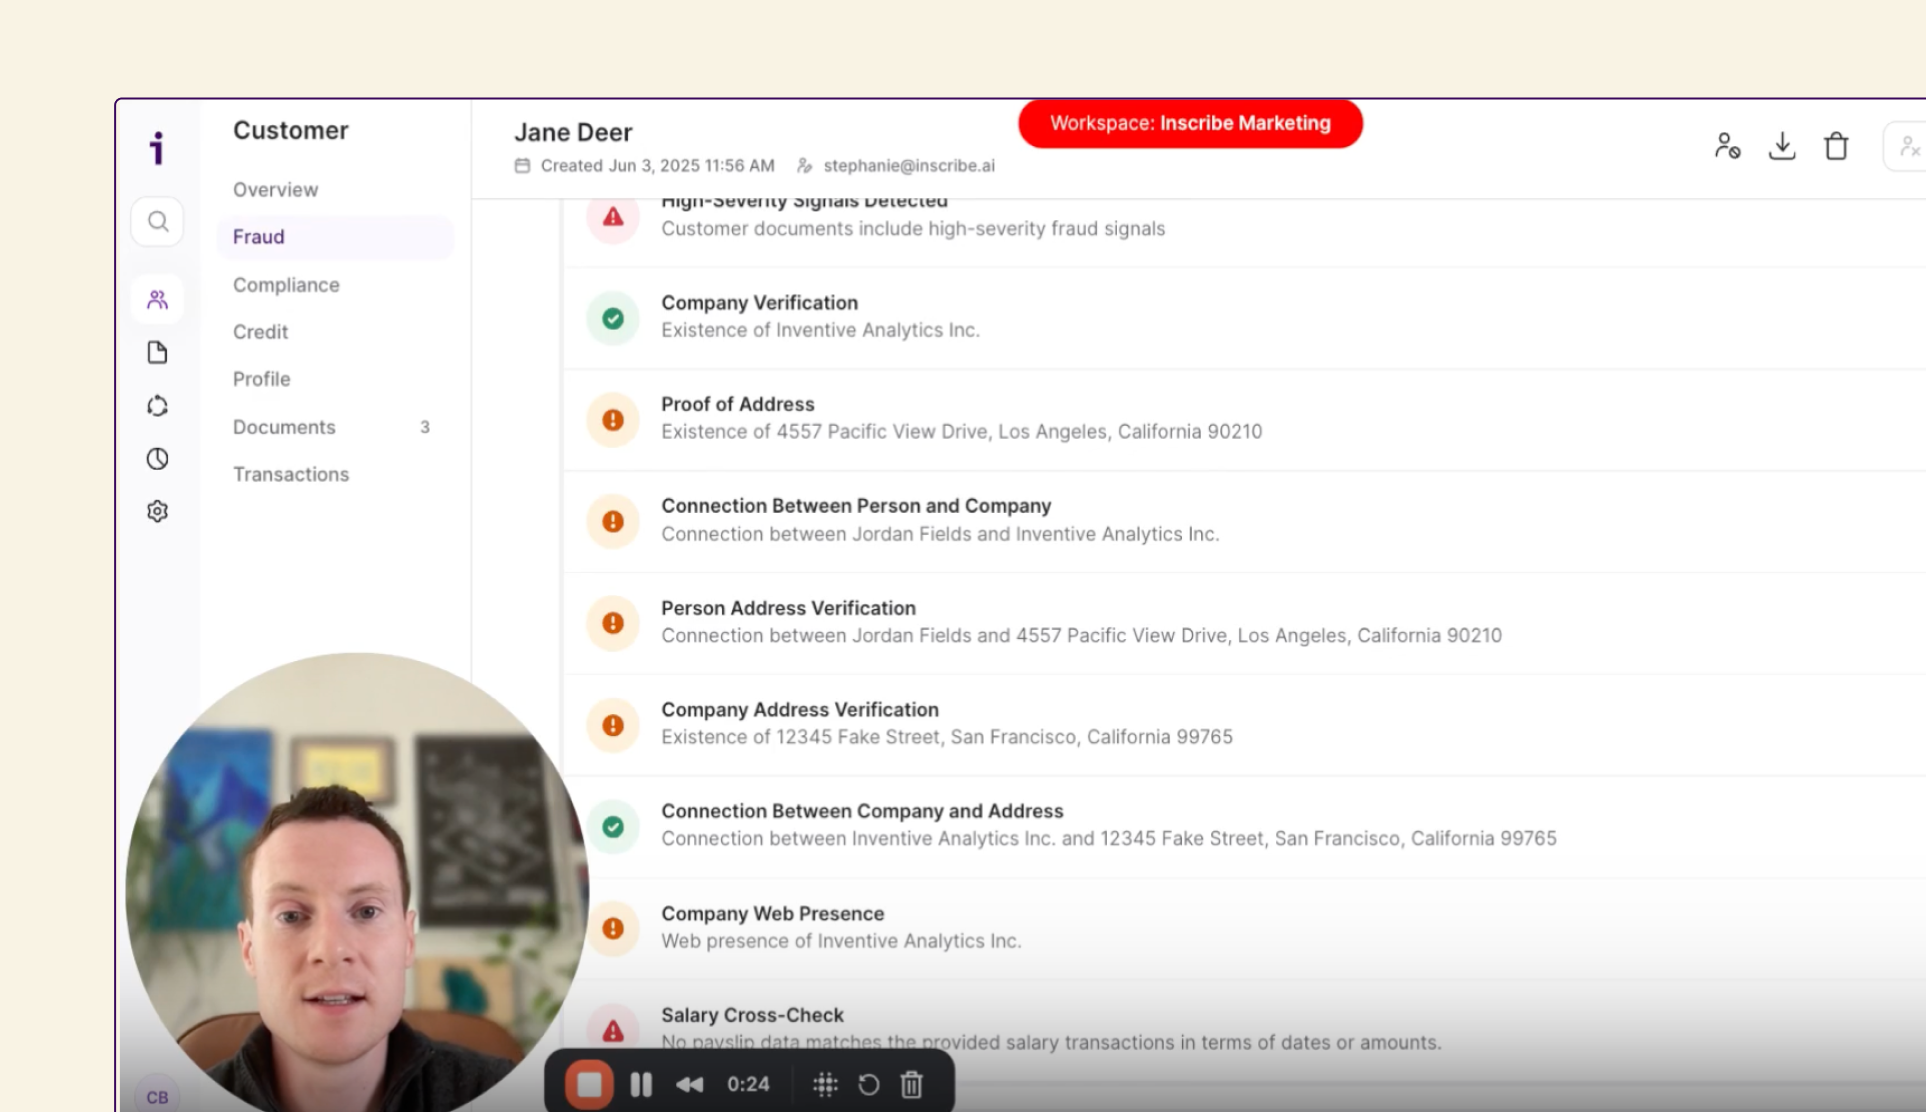Viewport: 1926px width, 1112px height.
Task: Open the pie chart analytics icon
Action: click(x=157, y=458)
